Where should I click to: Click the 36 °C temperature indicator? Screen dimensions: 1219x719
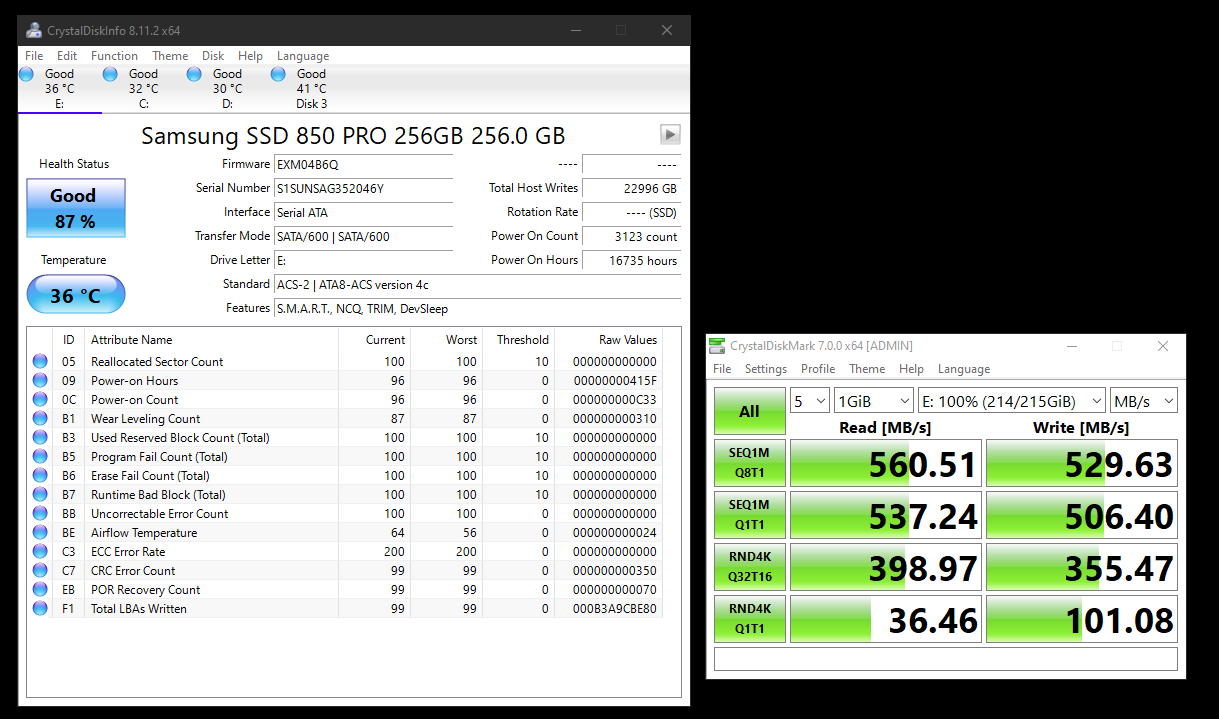[x=75, y=295]
